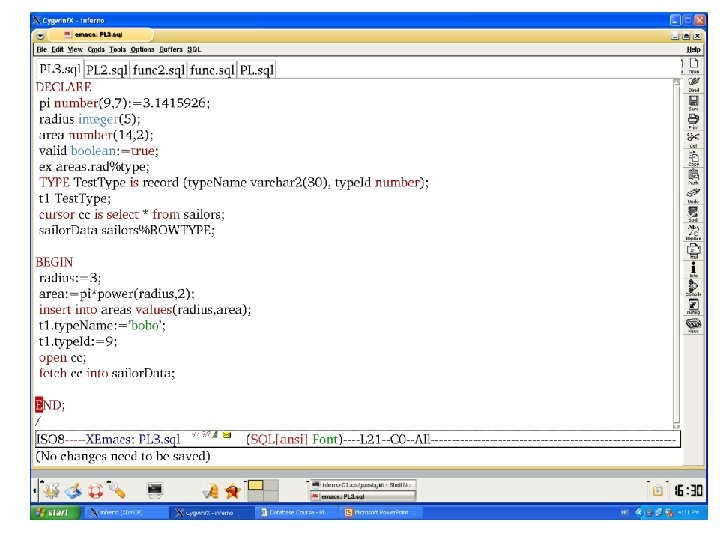Click the editor scrollbar down arrow
Viewport: 720px width, 540px height.
pos(676,426)
